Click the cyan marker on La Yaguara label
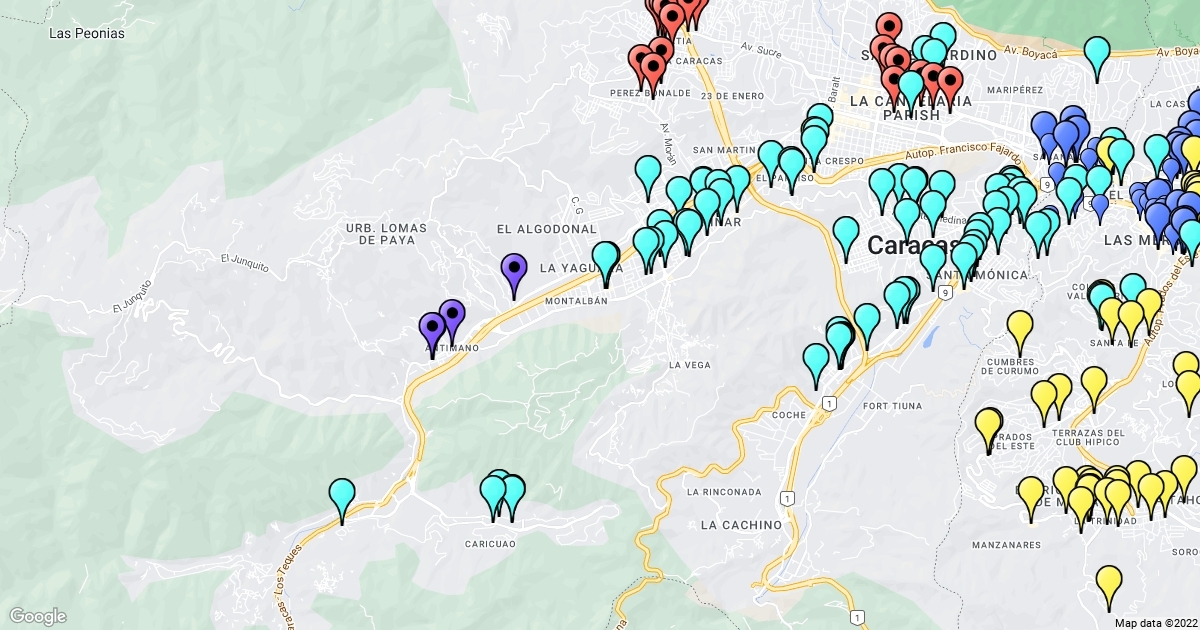The width and height of the screenshot is (1200, 630). (x=605, y=264)
